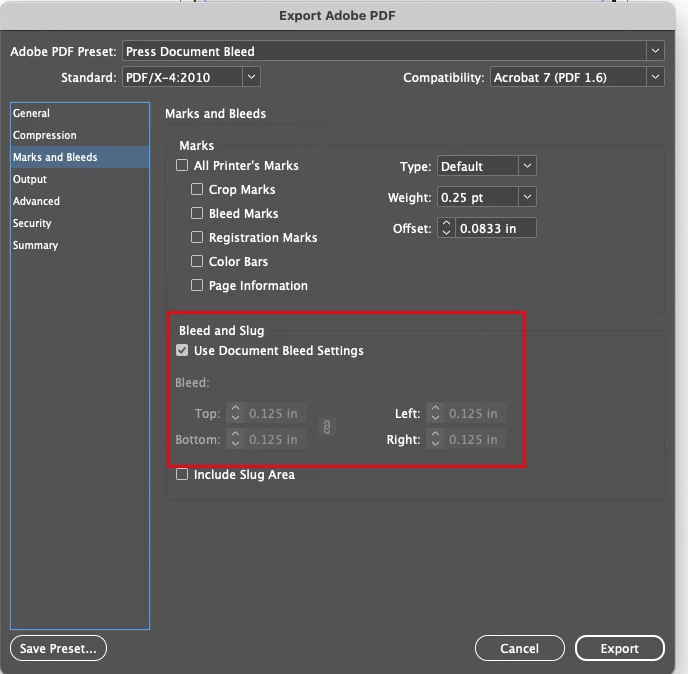Viewport: 688px width, 674px height.
Task: Click the Top bleed stepper
Action: pos(235,413)
